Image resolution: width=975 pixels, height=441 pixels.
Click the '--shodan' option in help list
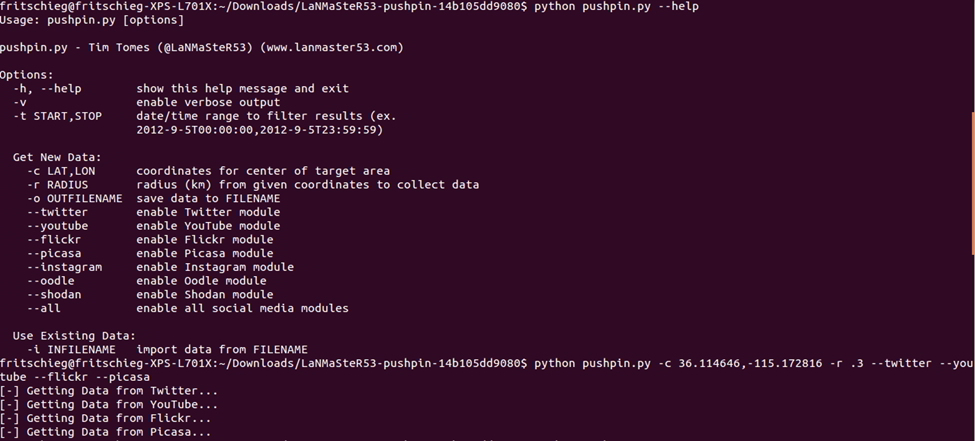(54, 294)
